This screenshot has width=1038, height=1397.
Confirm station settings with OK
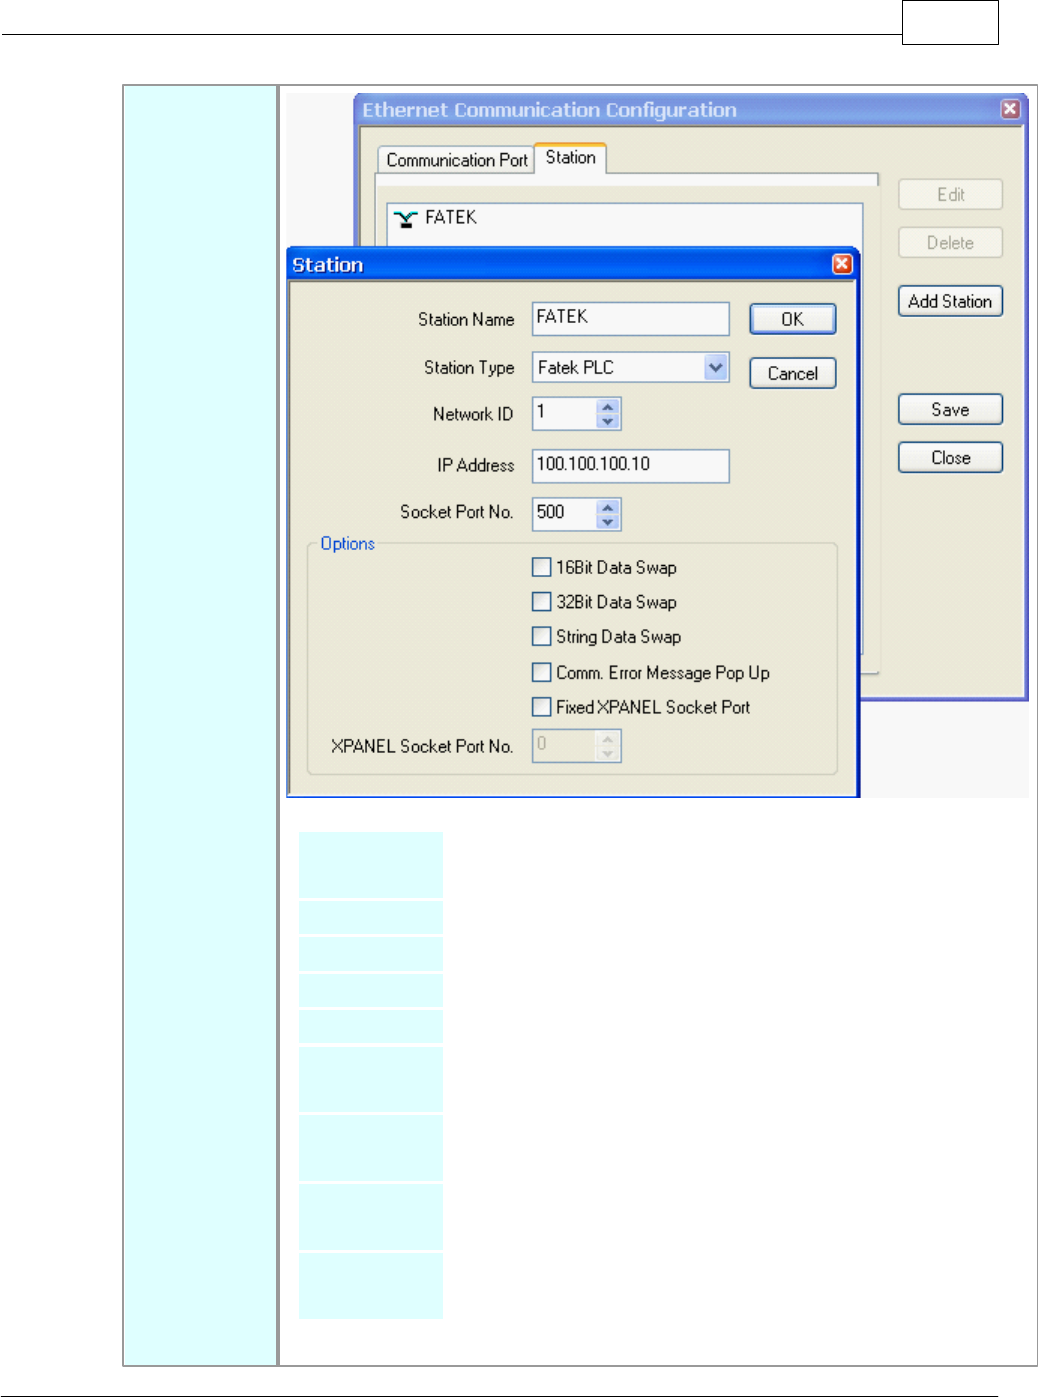pos(792,319)
